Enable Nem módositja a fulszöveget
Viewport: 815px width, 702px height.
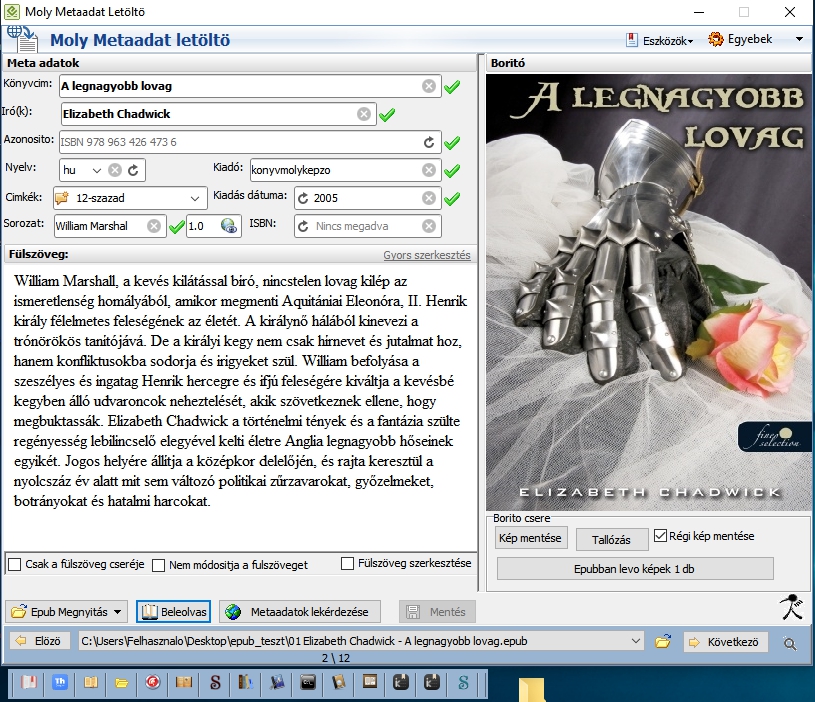(x=159, y=565)
